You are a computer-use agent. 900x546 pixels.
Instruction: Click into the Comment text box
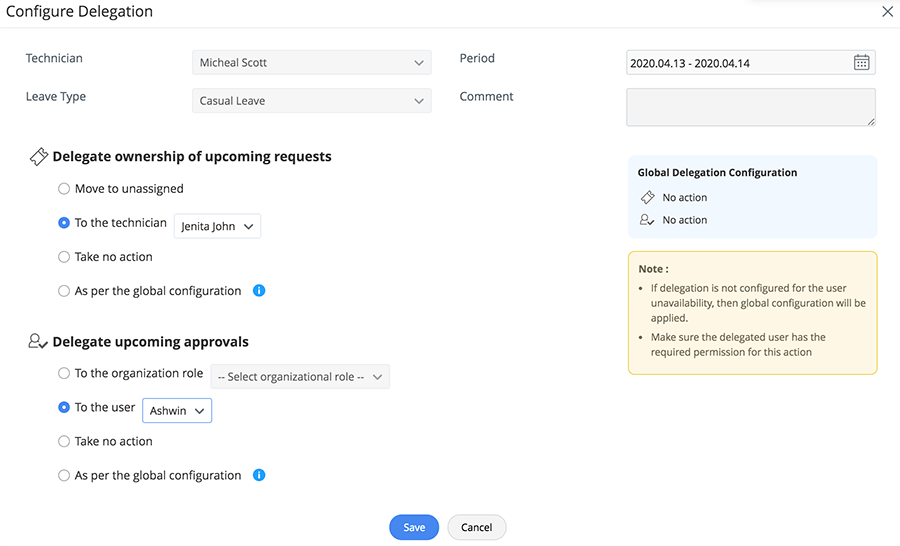[x=750, y=107]
